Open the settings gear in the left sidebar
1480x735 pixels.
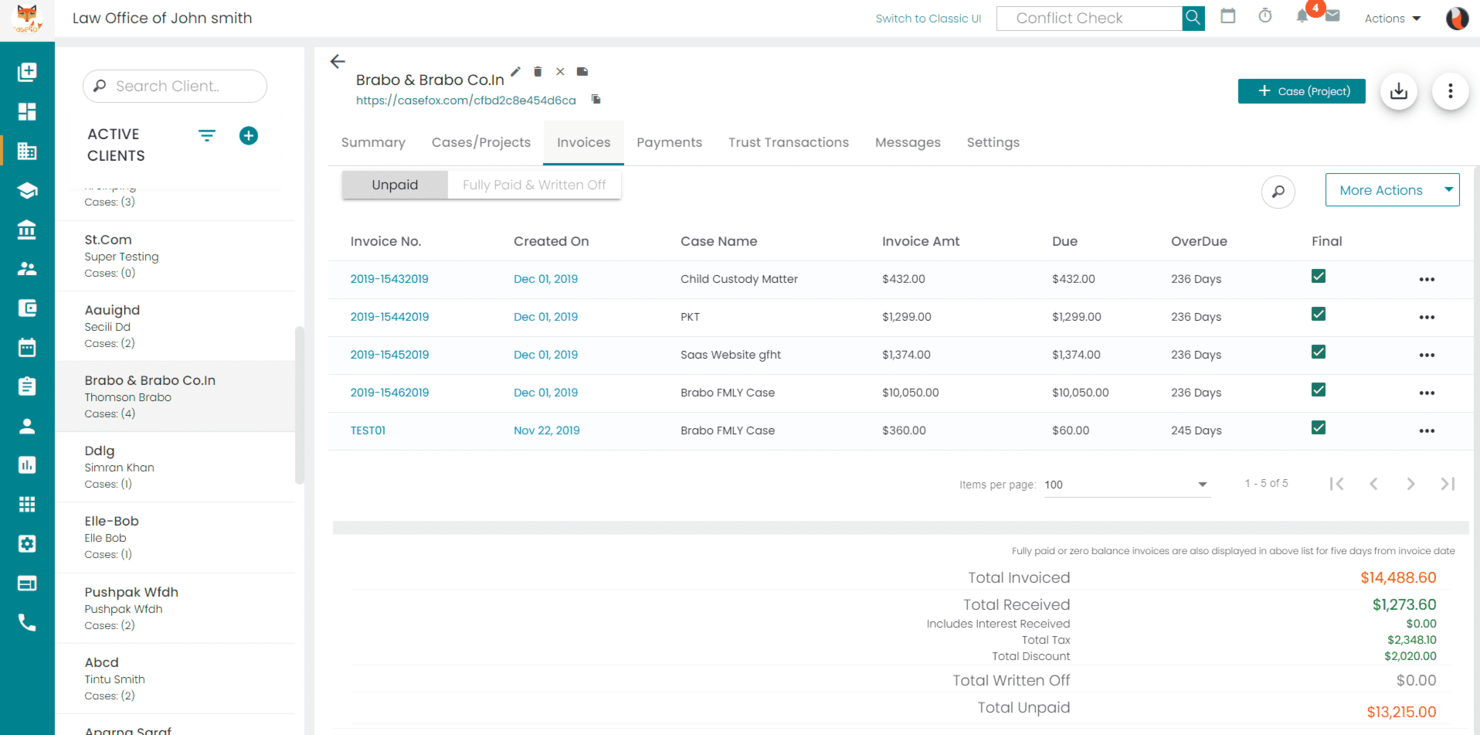click(27, 543)
